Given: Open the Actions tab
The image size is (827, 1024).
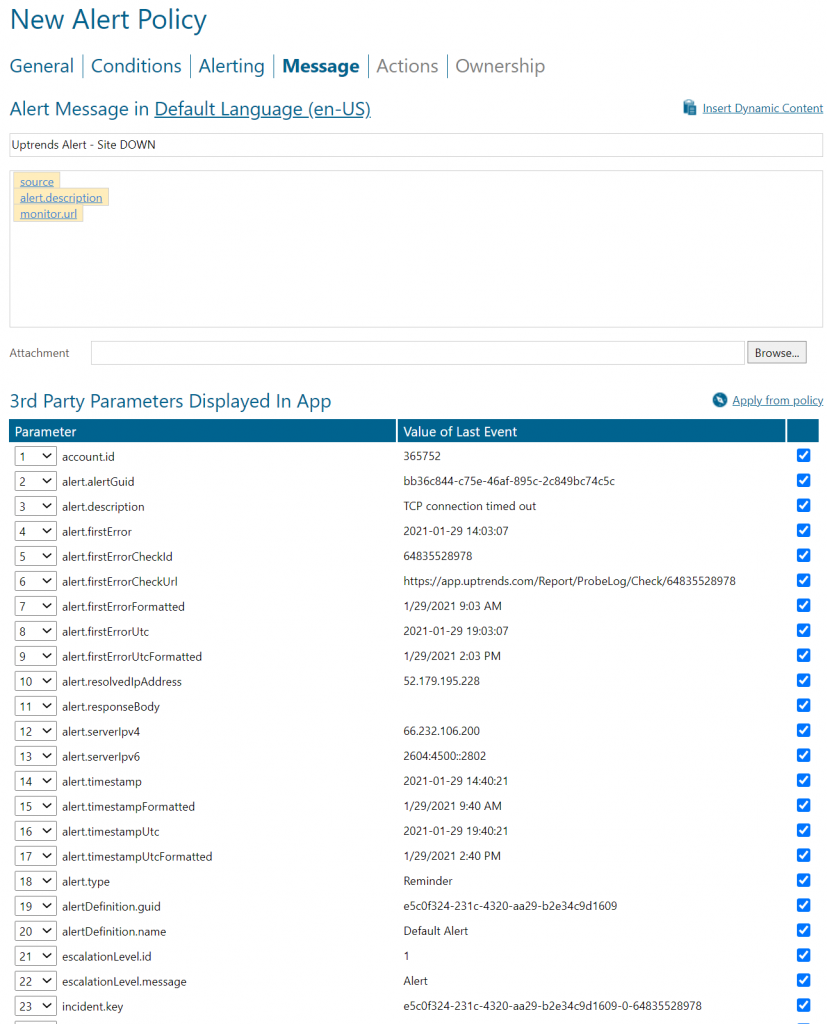Looking at the screenshot, I should (x=407, y=66).
